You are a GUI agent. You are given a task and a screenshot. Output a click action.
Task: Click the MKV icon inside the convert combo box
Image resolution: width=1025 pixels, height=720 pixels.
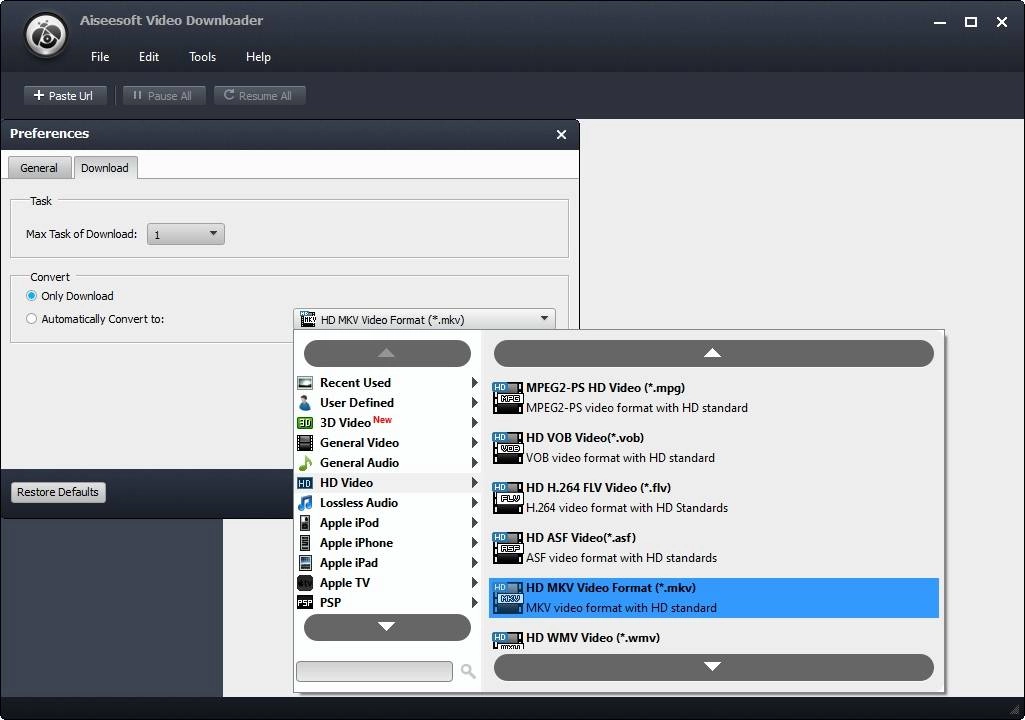307,319
